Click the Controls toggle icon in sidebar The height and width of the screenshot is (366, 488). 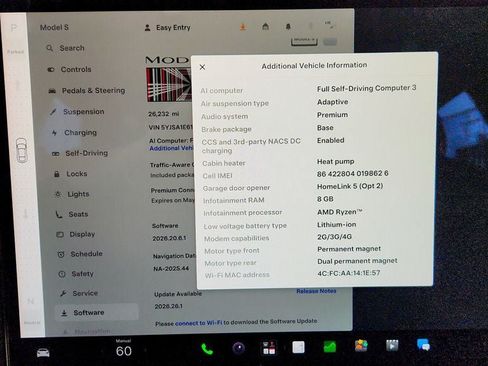(x=51, y=70)
